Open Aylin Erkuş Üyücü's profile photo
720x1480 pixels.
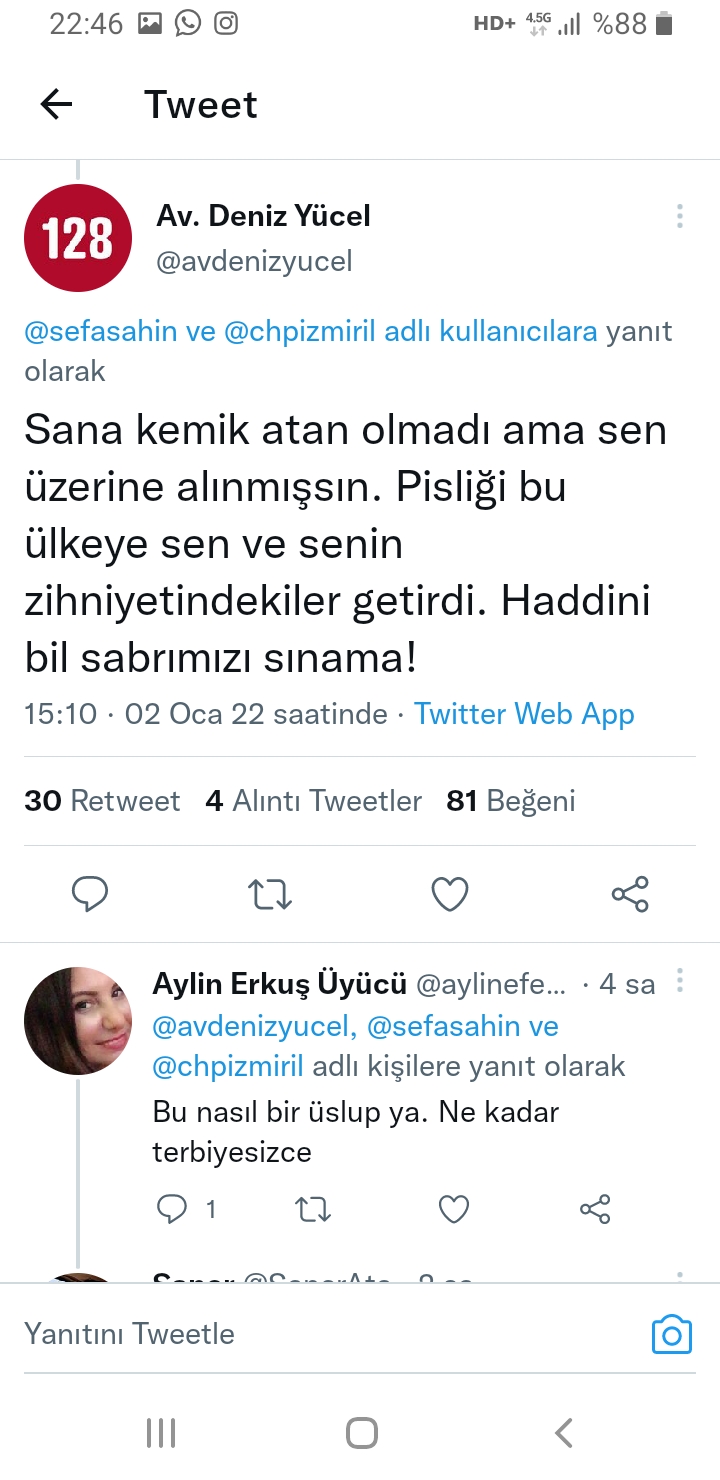(x=78, y=1021)
